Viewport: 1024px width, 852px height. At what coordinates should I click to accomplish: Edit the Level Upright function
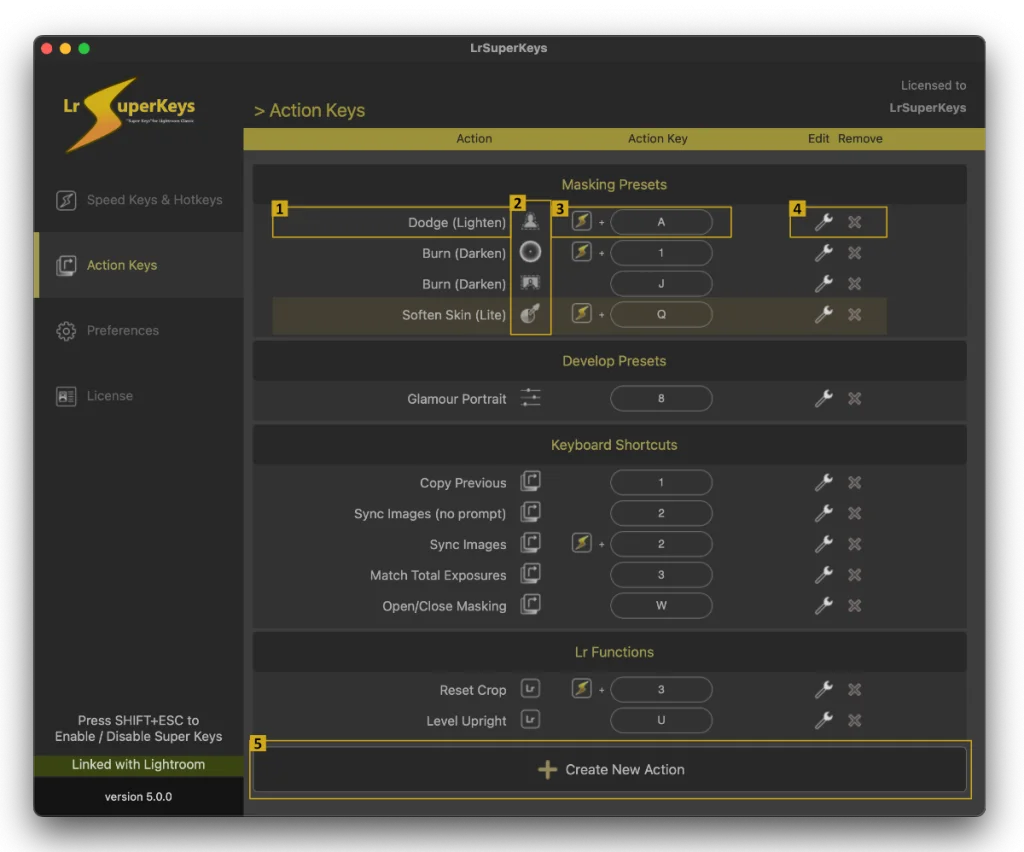point(824,720)
